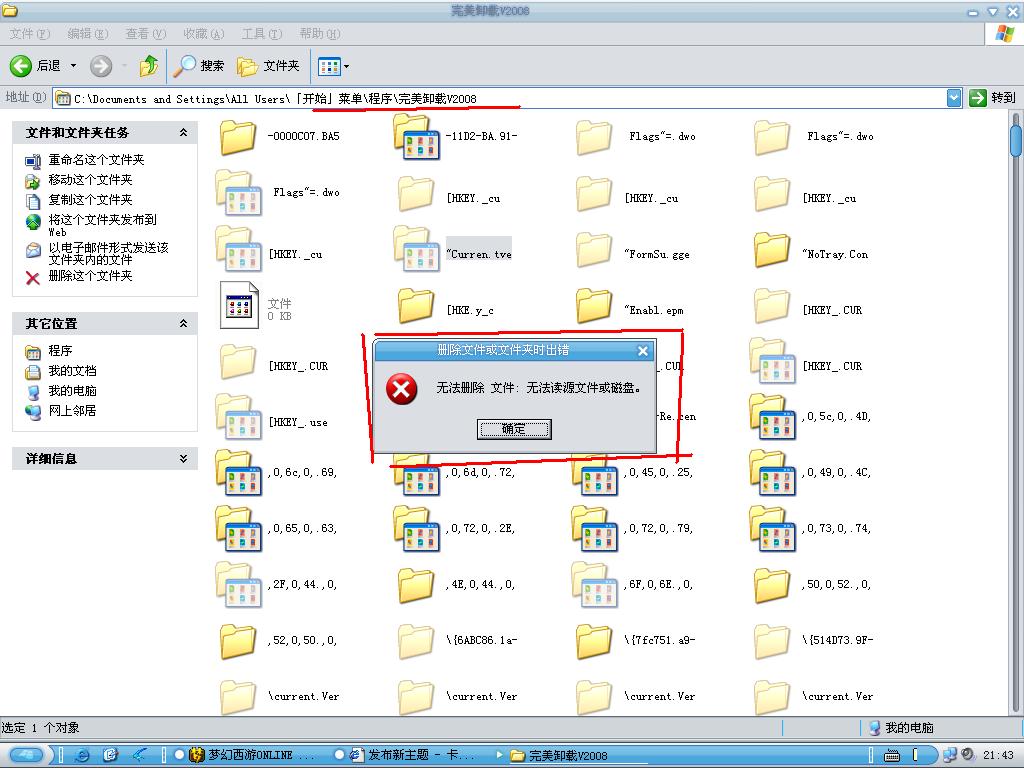The image size is (1024, 768).
Task: Select the [HKEY_.use folder icon
Action: (x=238, y=417)
